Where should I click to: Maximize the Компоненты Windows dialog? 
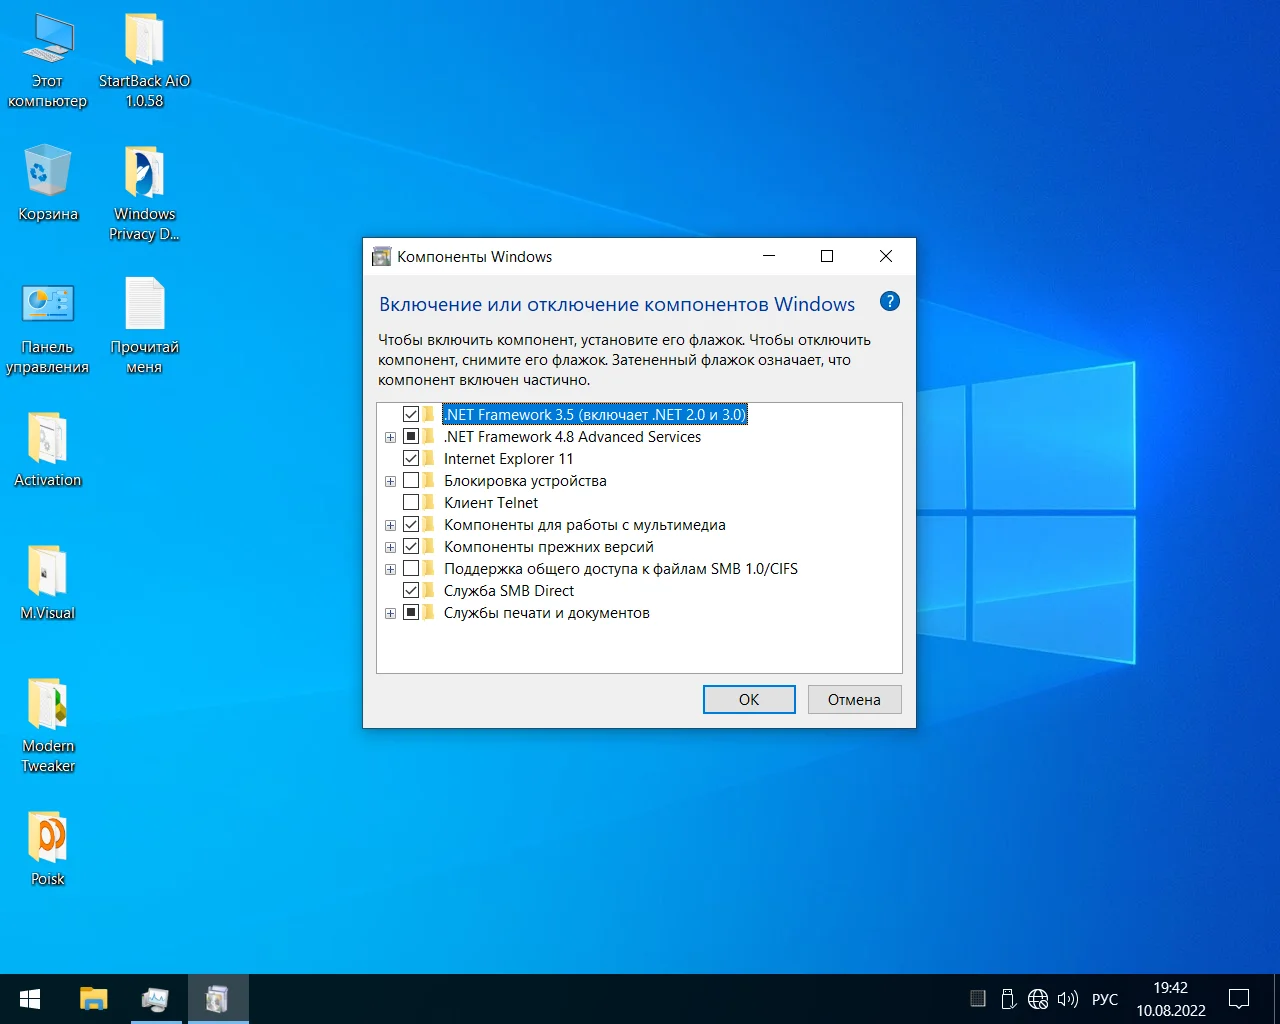coord(827,256)
